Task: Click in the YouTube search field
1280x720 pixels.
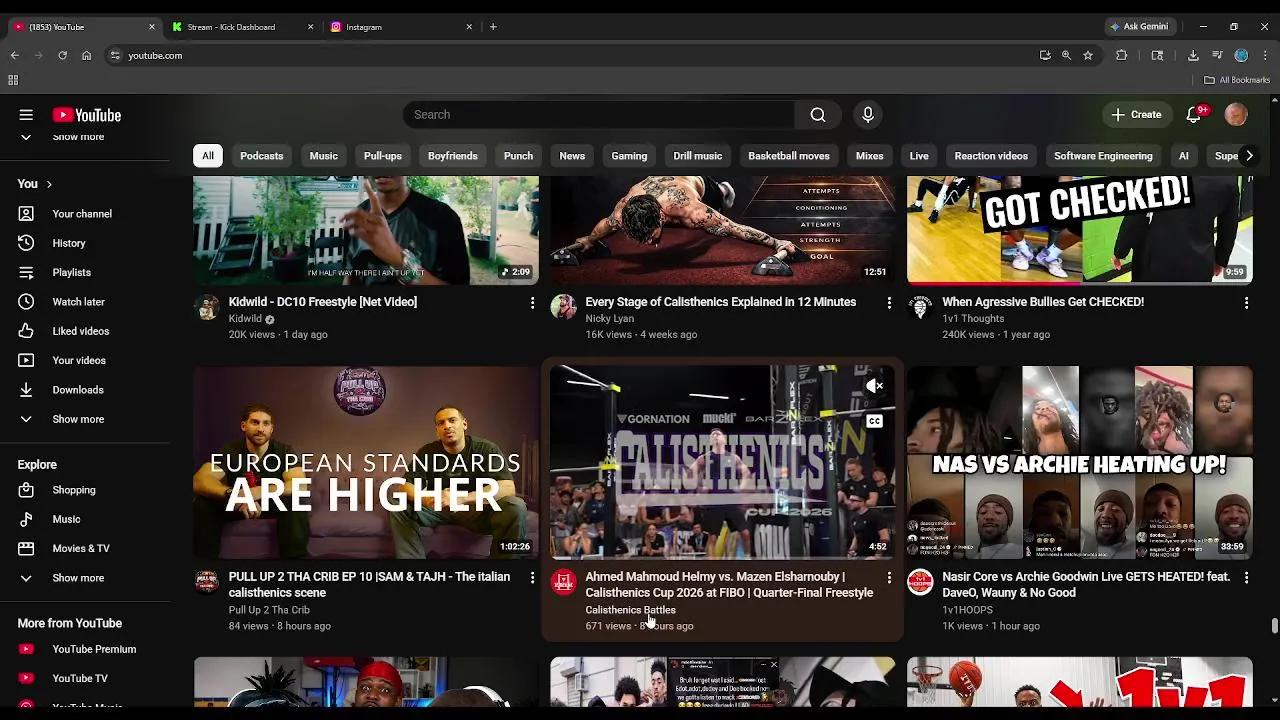Action: coord(599,115)
